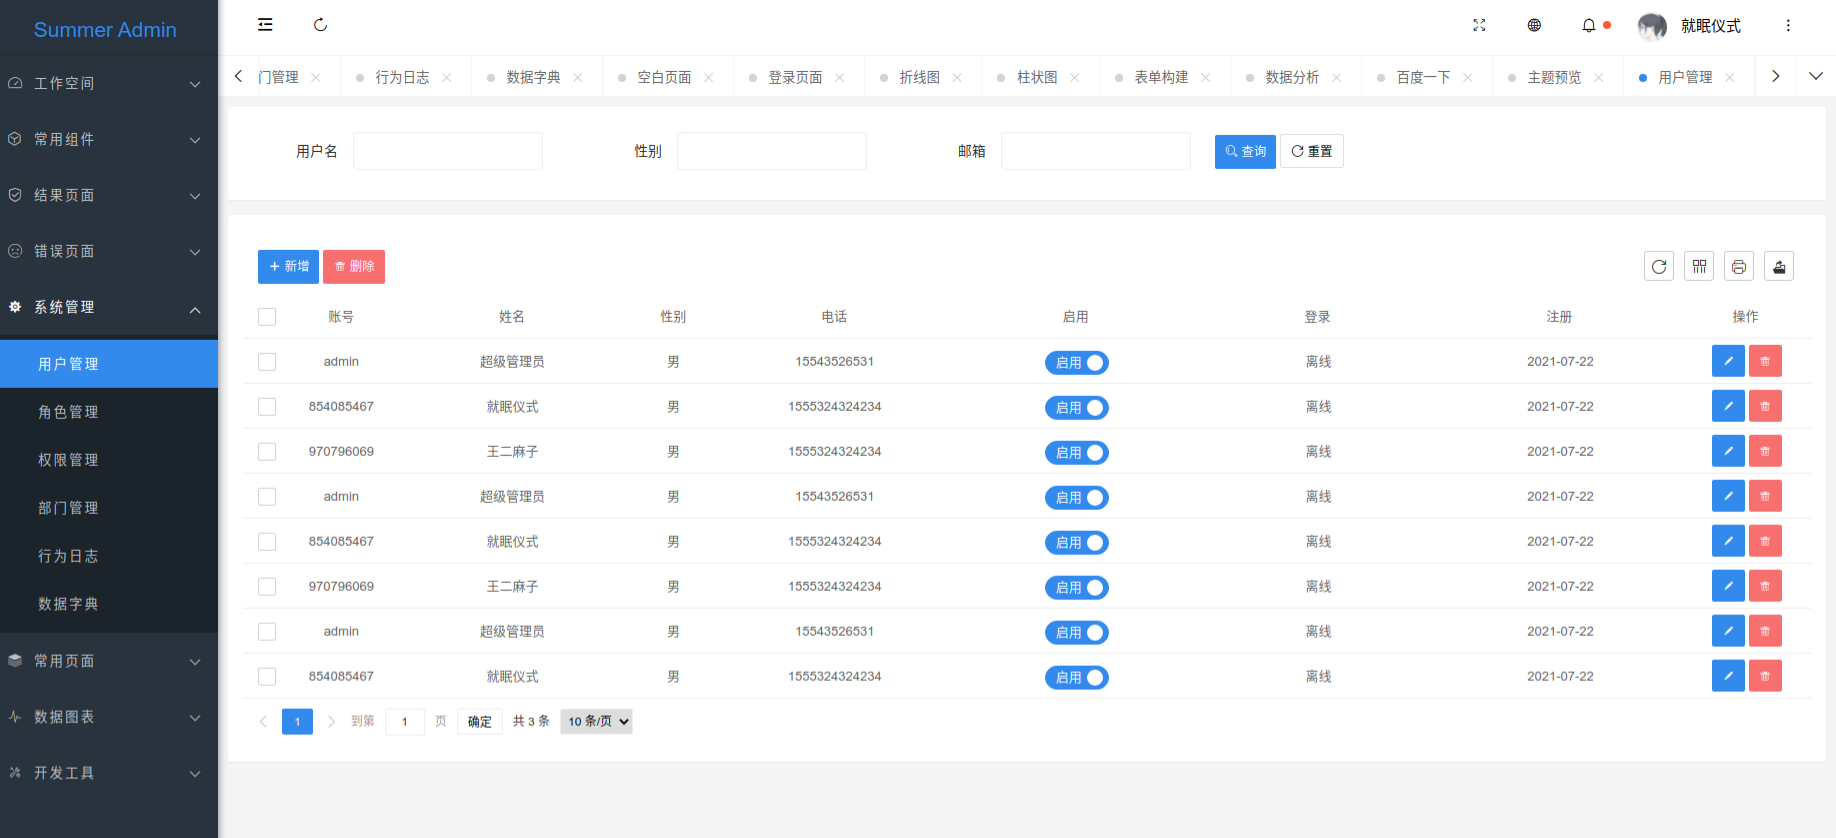
Task: Open 角色管理 in the sidebar
Action: coord(68,412)
